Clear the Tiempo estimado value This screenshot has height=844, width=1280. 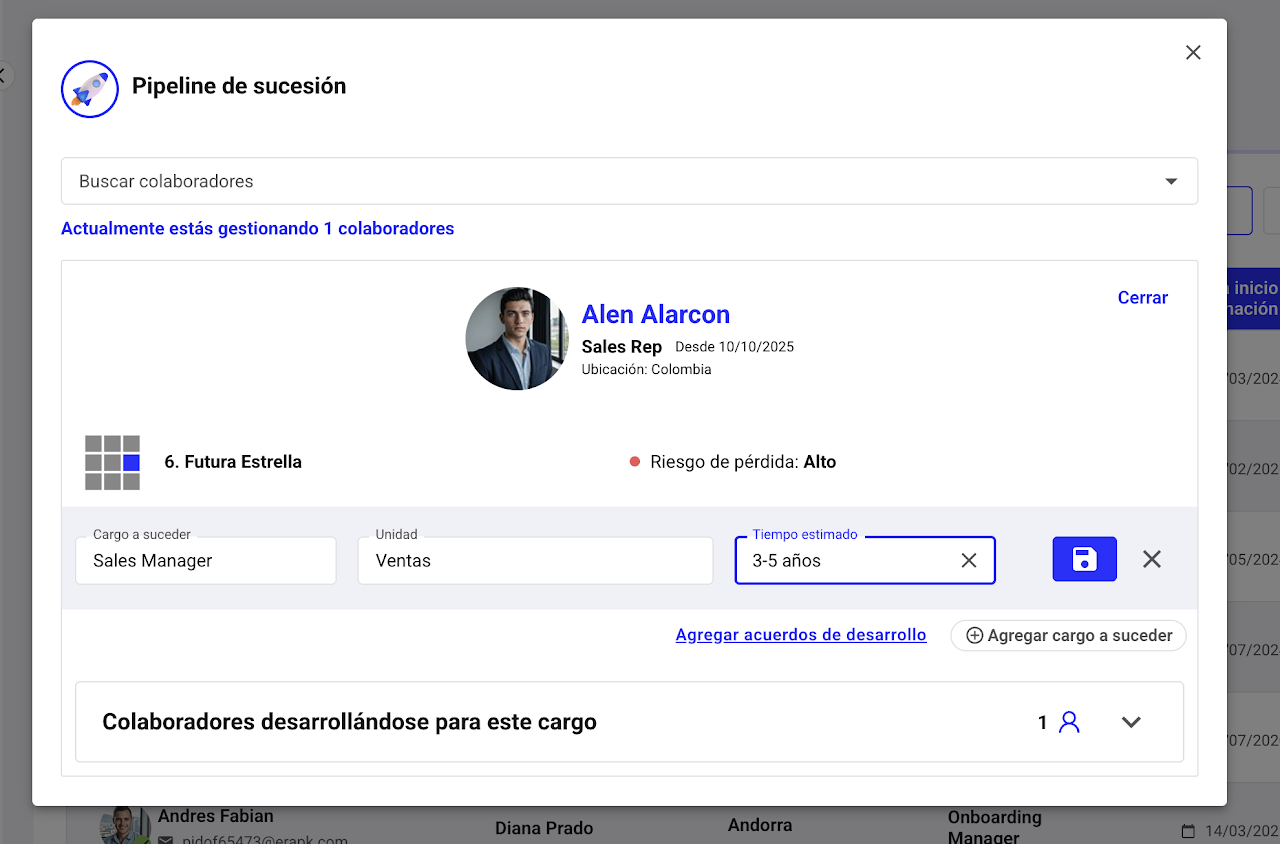(968, 561)
